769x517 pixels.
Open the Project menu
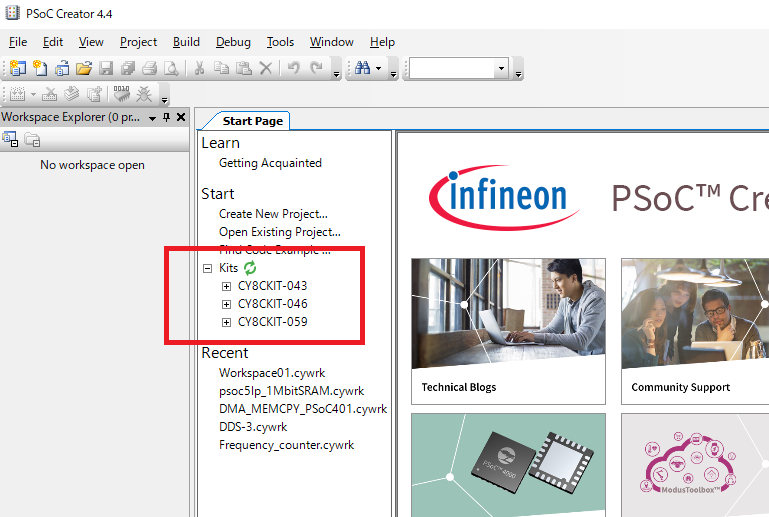138,42
